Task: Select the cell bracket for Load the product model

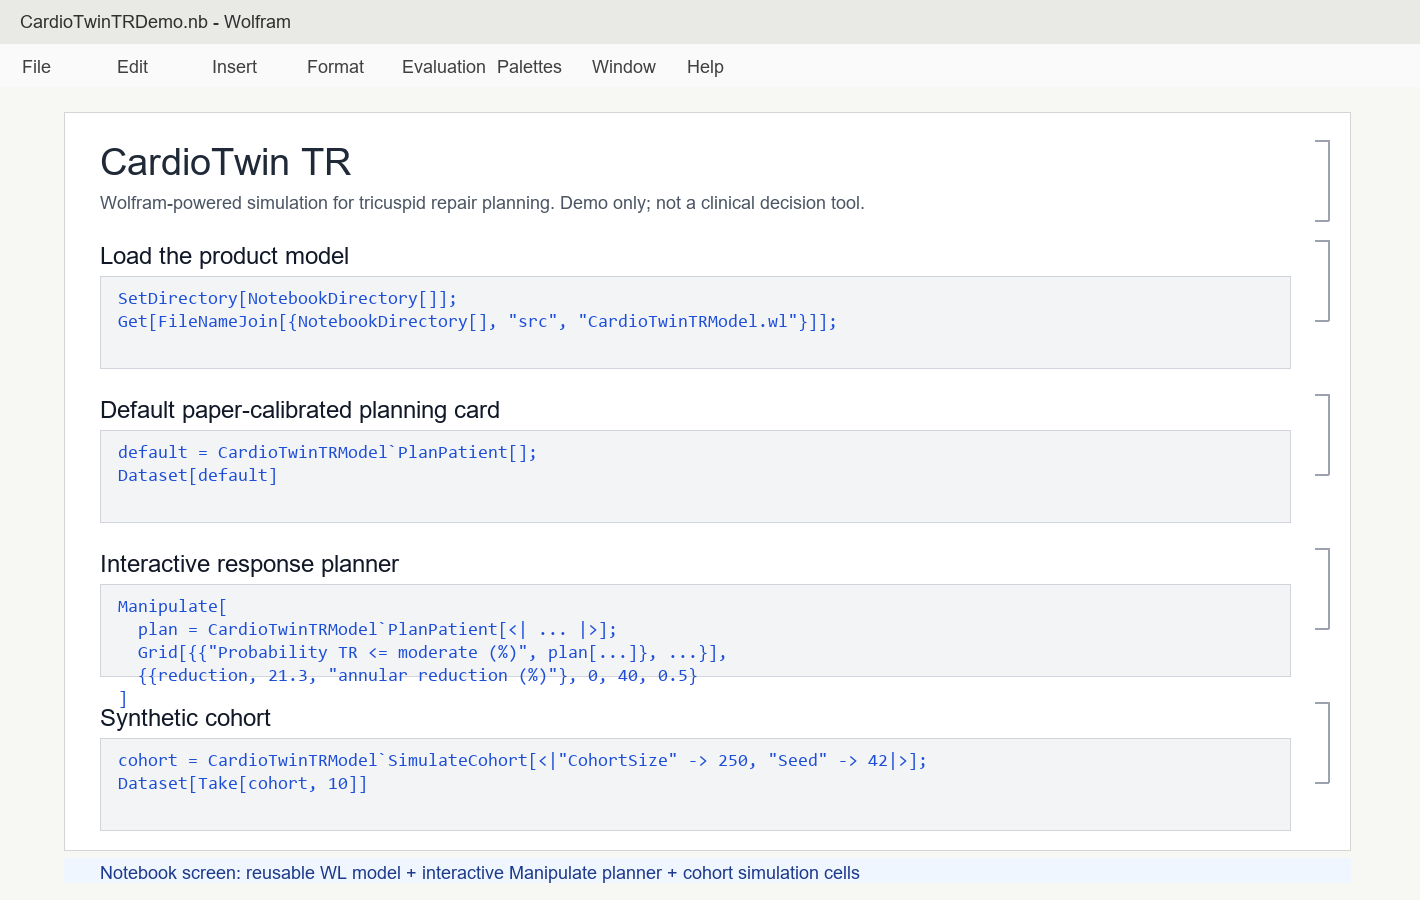Action: point(1322,281)
